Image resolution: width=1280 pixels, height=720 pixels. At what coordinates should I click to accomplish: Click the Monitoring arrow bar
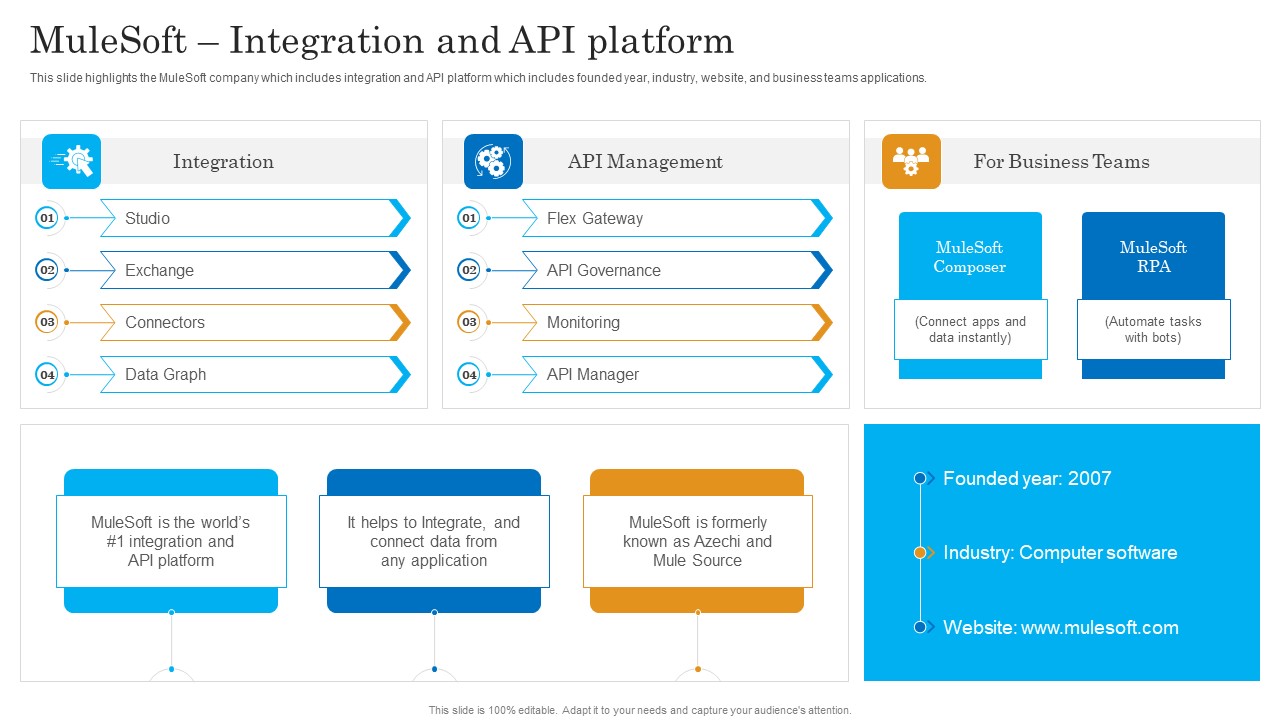(x=677, y=322)
